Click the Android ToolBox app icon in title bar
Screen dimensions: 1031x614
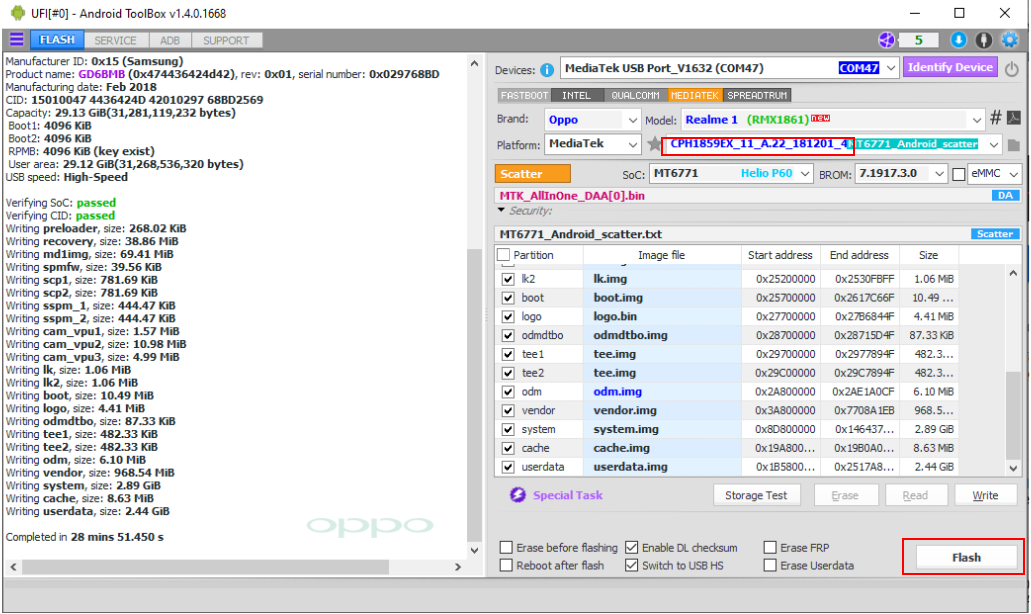tap(18, 13)
